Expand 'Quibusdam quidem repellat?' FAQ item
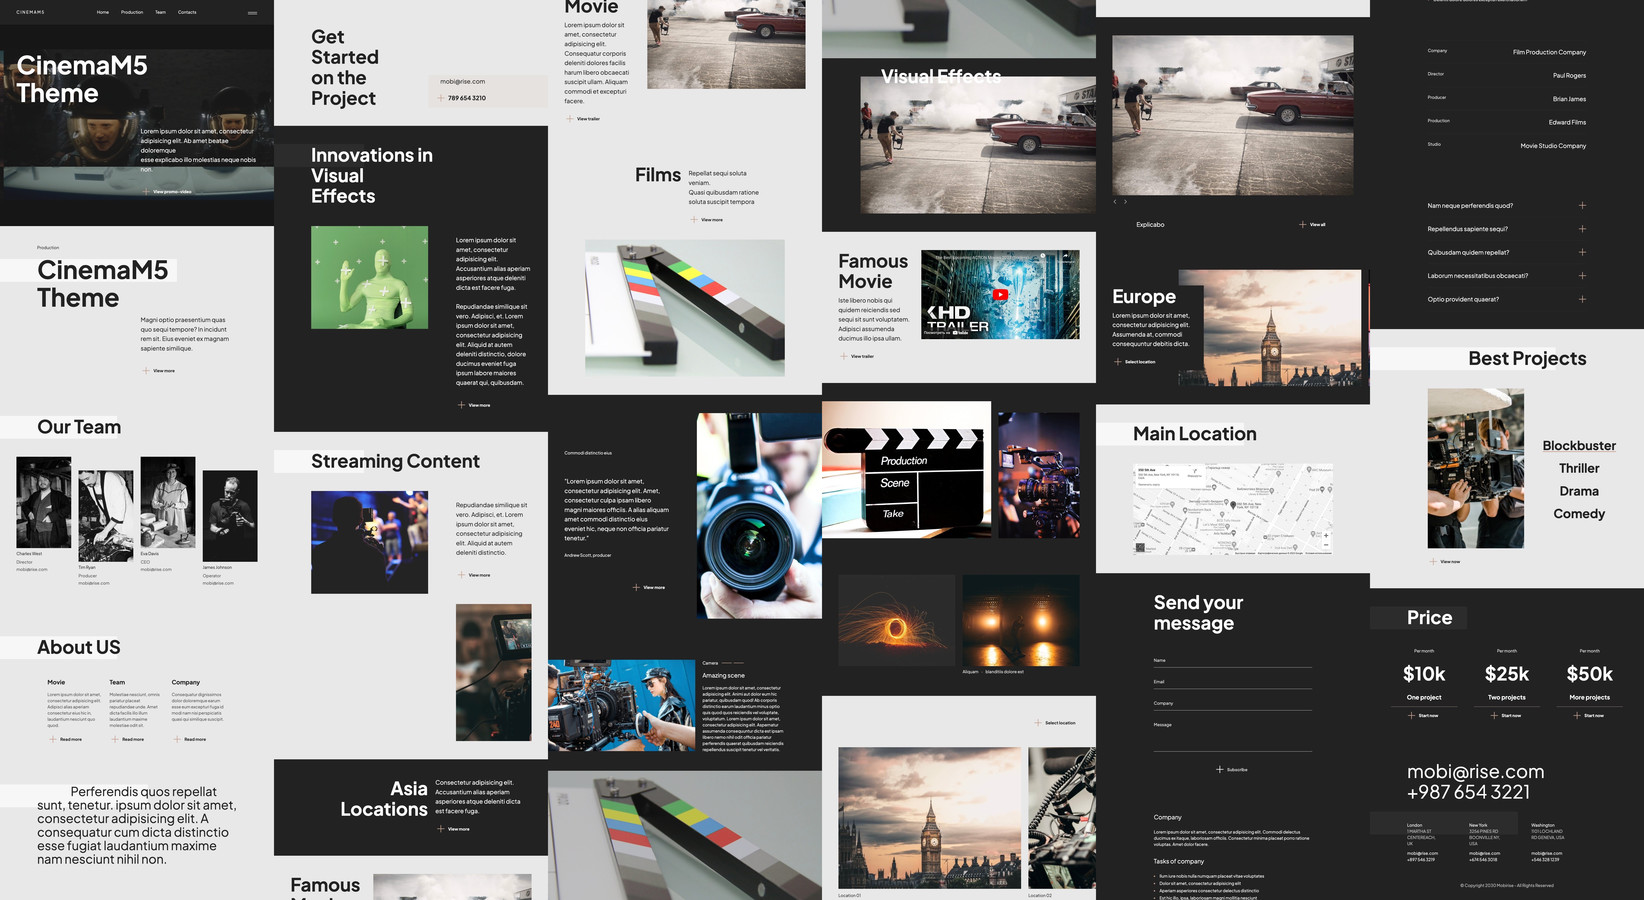1644x900 pixels. [x=1582, y=252]
